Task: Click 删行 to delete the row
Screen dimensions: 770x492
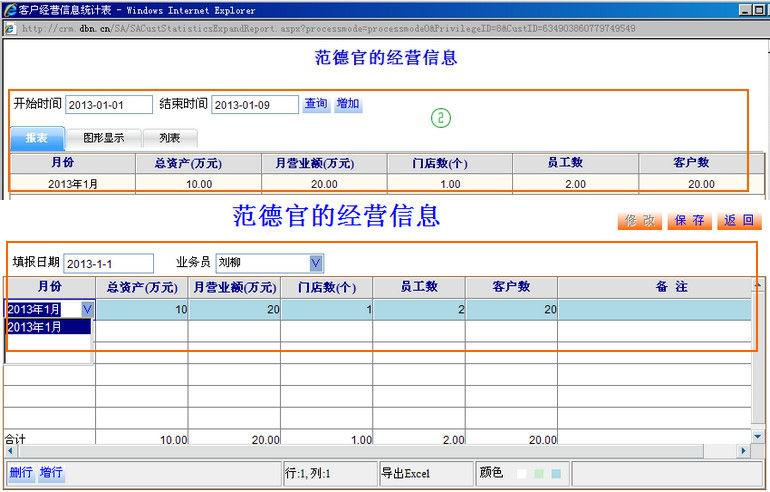Action: (x=20, y=473)
